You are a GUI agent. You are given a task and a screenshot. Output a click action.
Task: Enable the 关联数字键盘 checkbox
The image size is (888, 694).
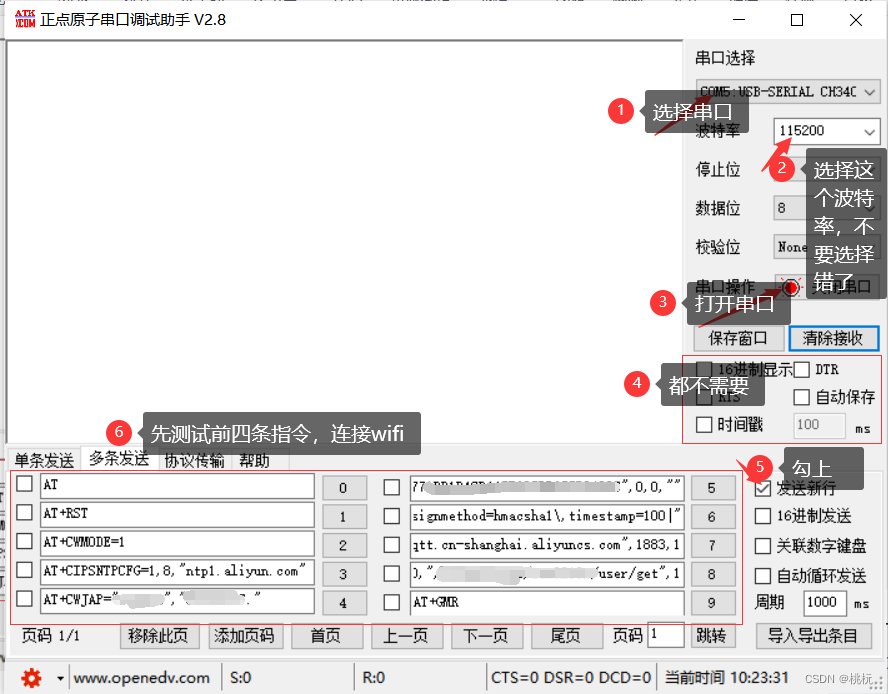[x=762, y=546]
